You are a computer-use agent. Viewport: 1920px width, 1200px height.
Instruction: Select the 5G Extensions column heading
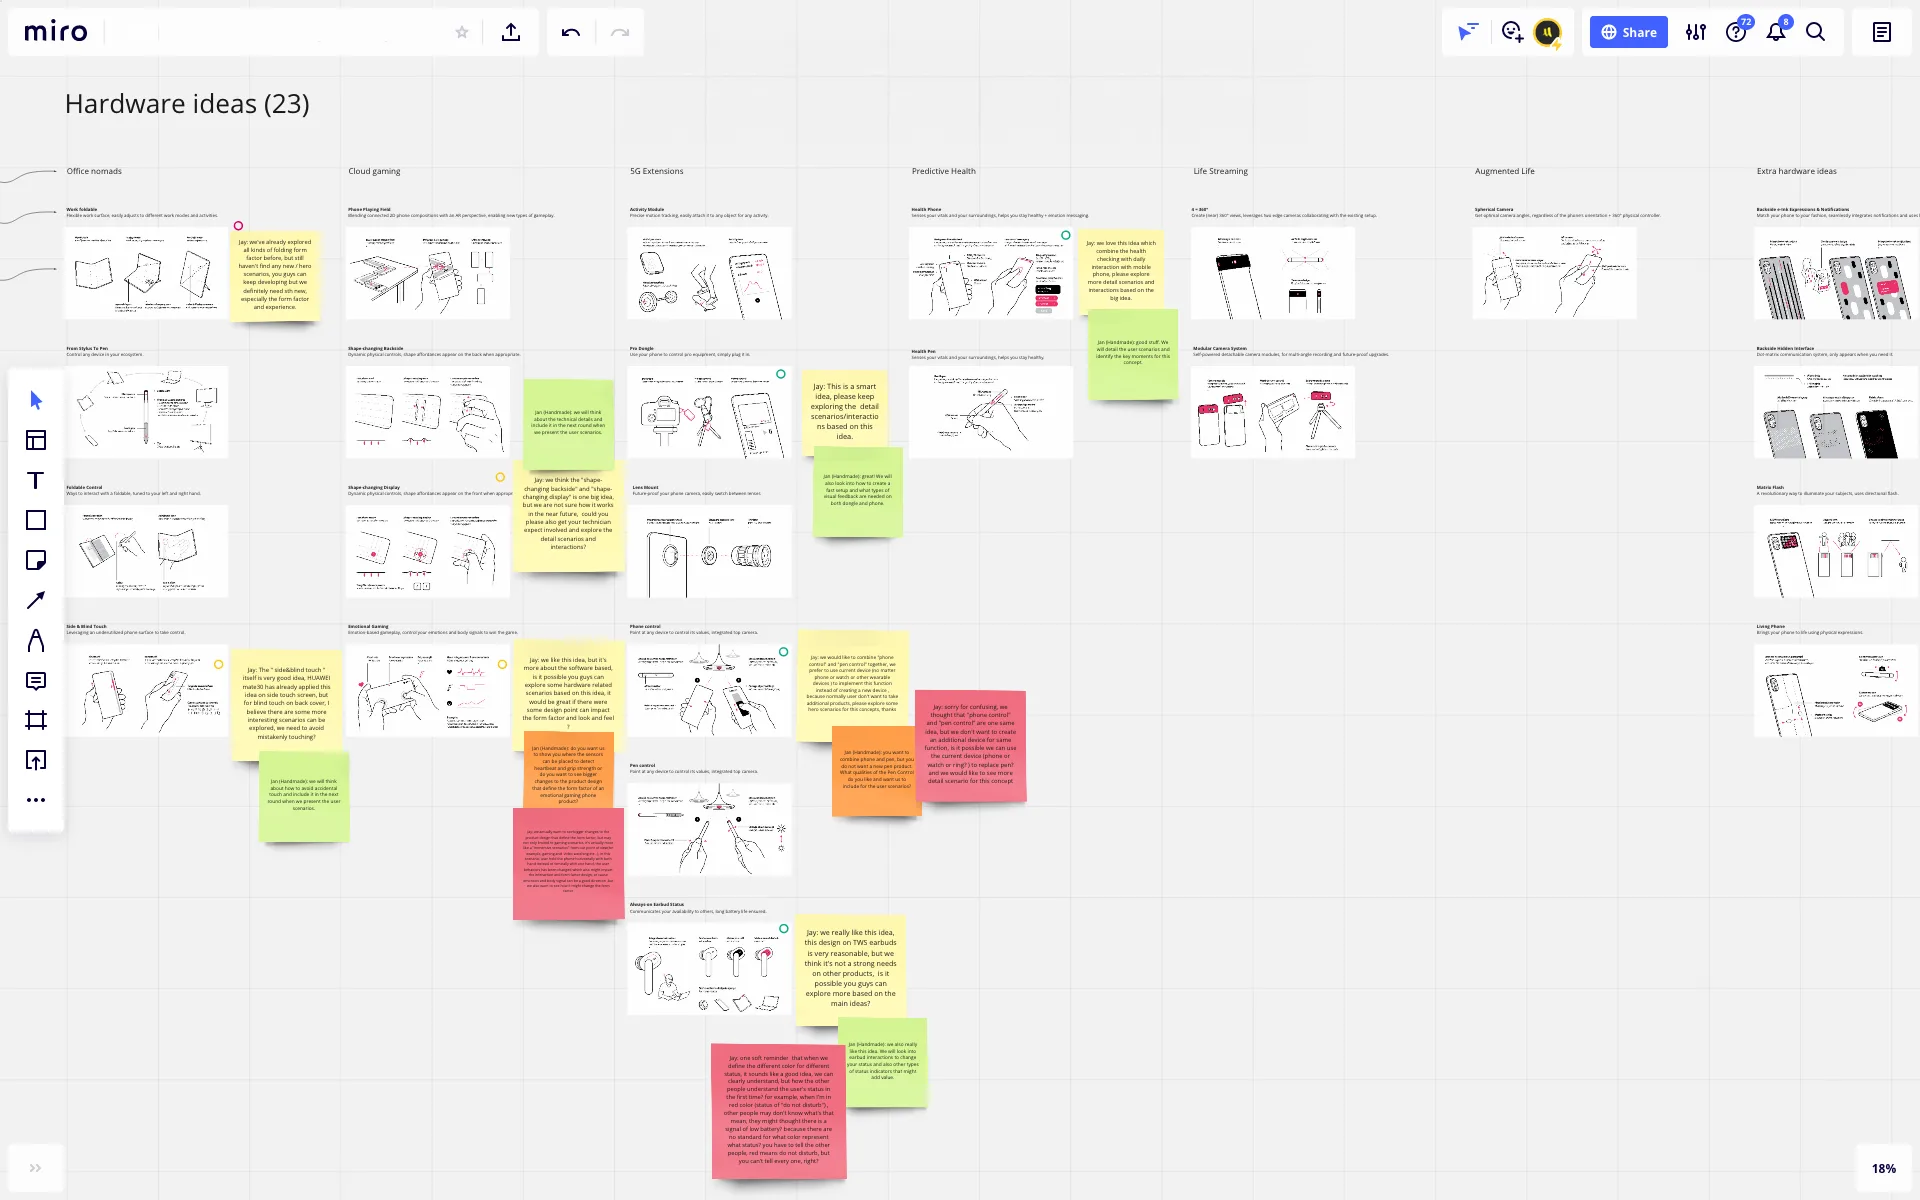[x=657, y=171]
